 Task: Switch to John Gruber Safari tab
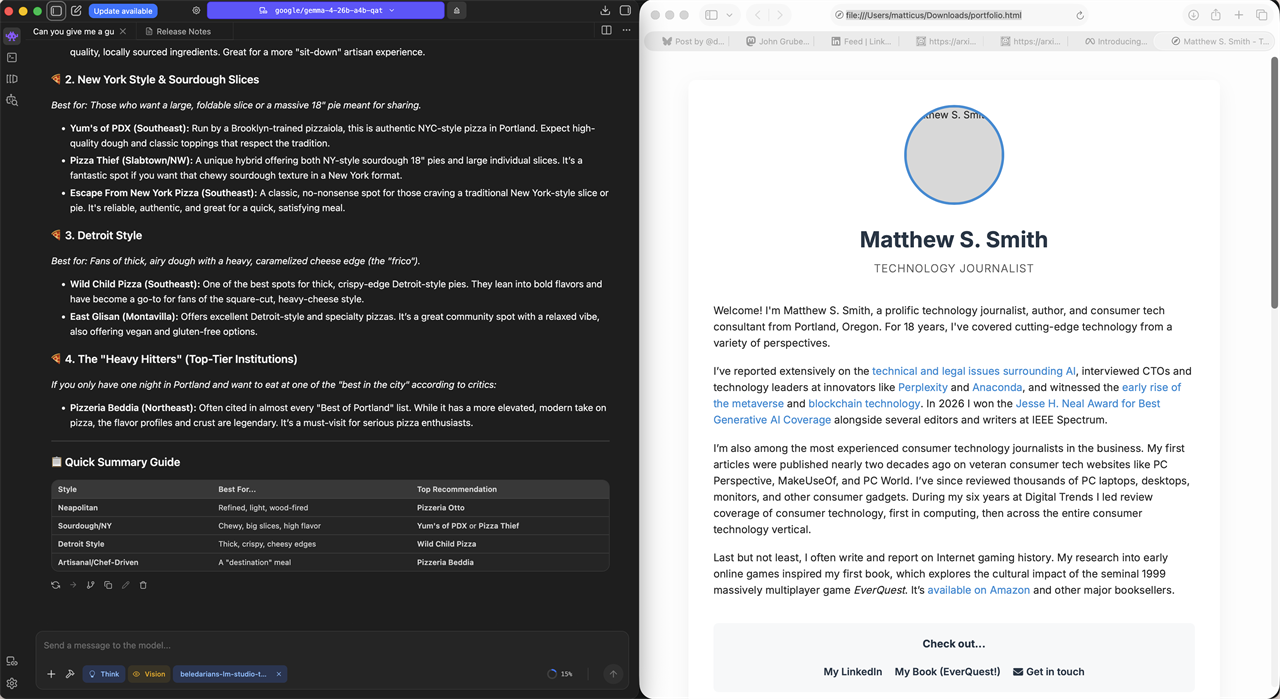click(x=777, y=41)
